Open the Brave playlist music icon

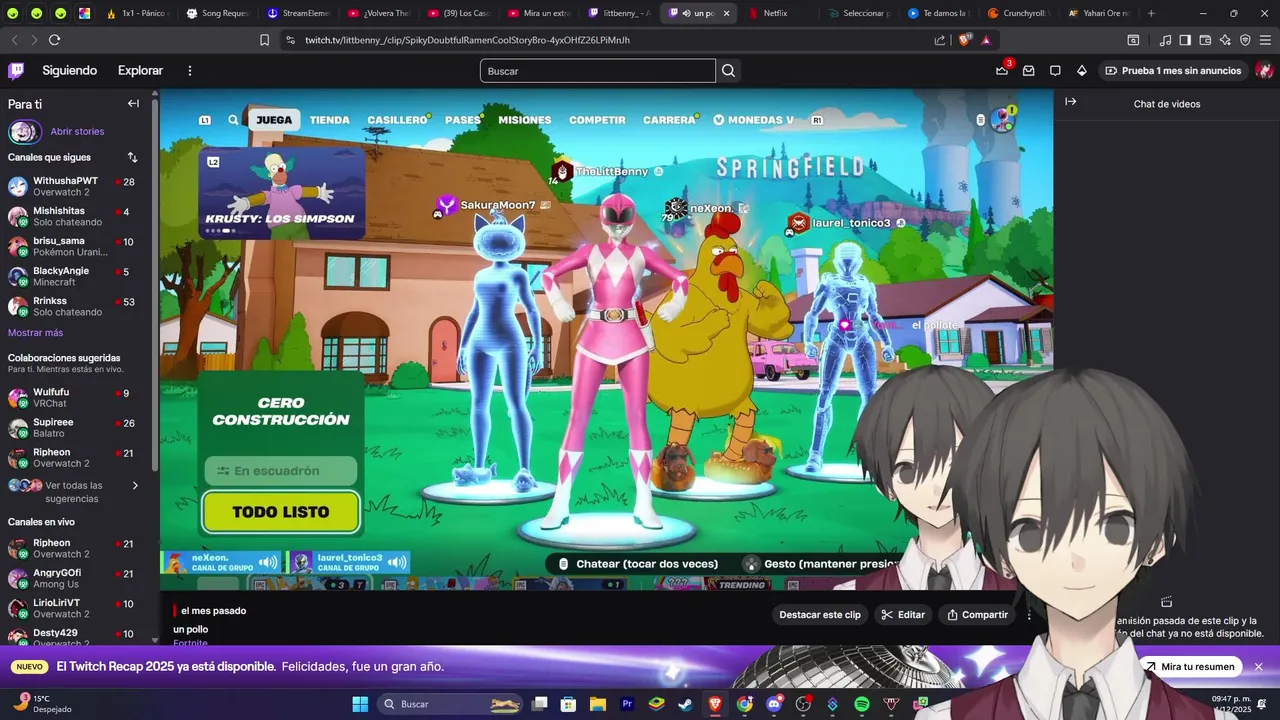(x=1165, y=40)
